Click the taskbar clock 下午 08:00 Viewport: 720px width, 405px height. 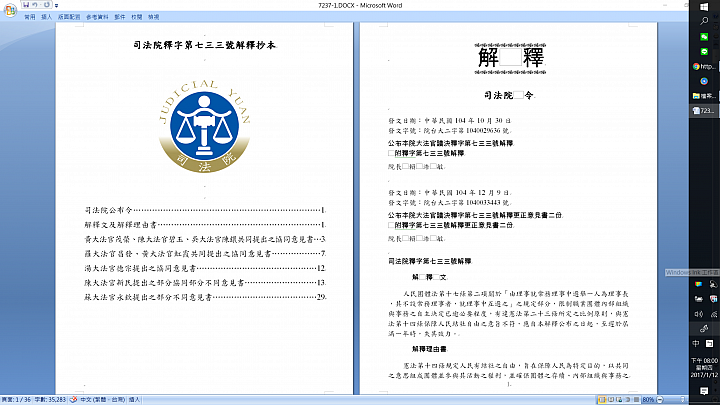pyautogui.click(x=704, y=368)
